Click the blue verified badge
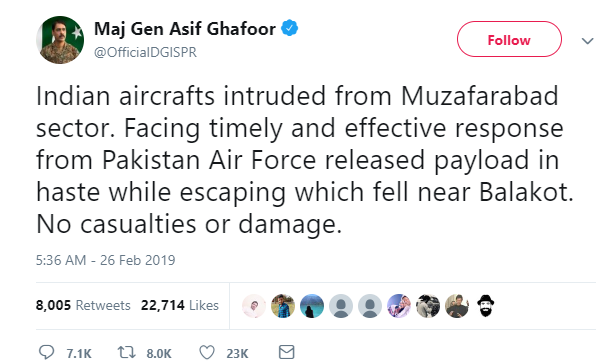612x362 pixels. [x=290, y=28]
